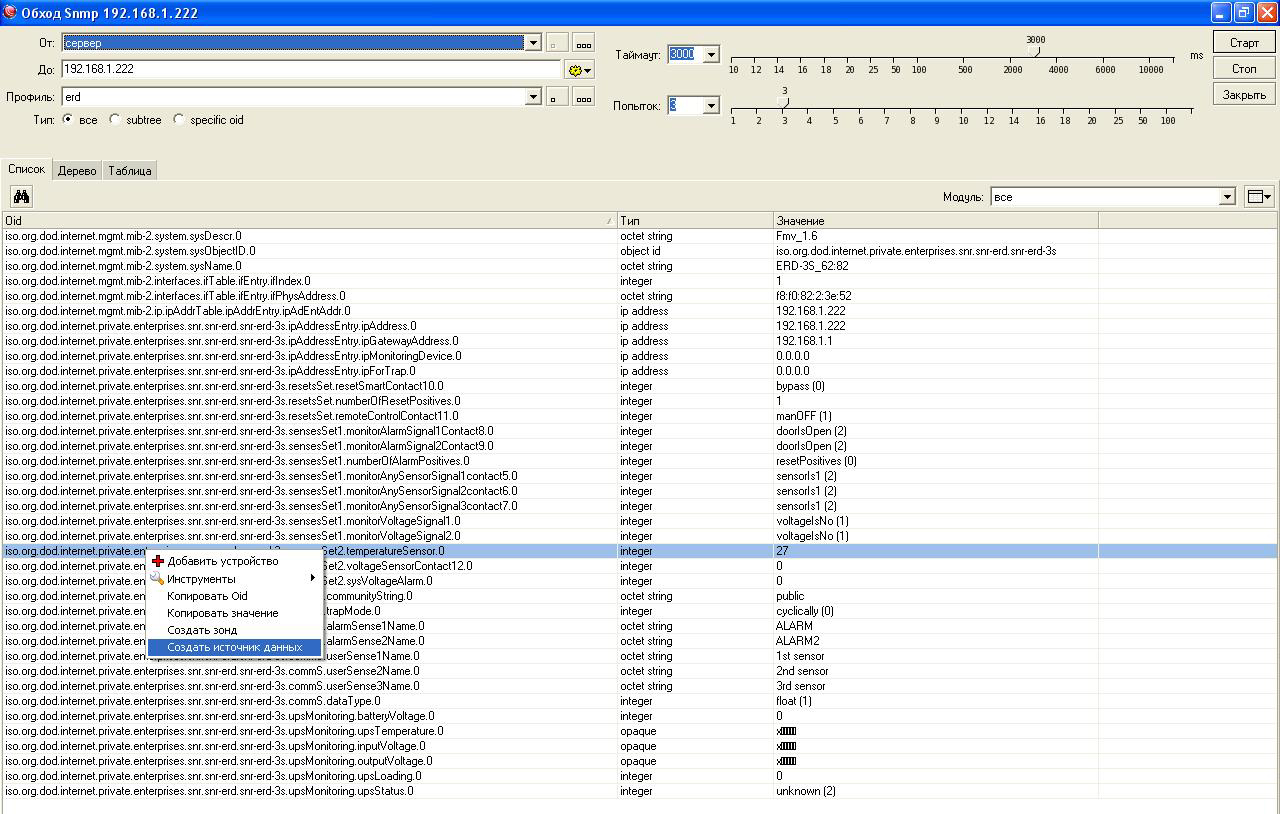Click the red plus icon for Добавить устройство
The height and width of the screenshot is (814, 1280).
tap(158, 561)
